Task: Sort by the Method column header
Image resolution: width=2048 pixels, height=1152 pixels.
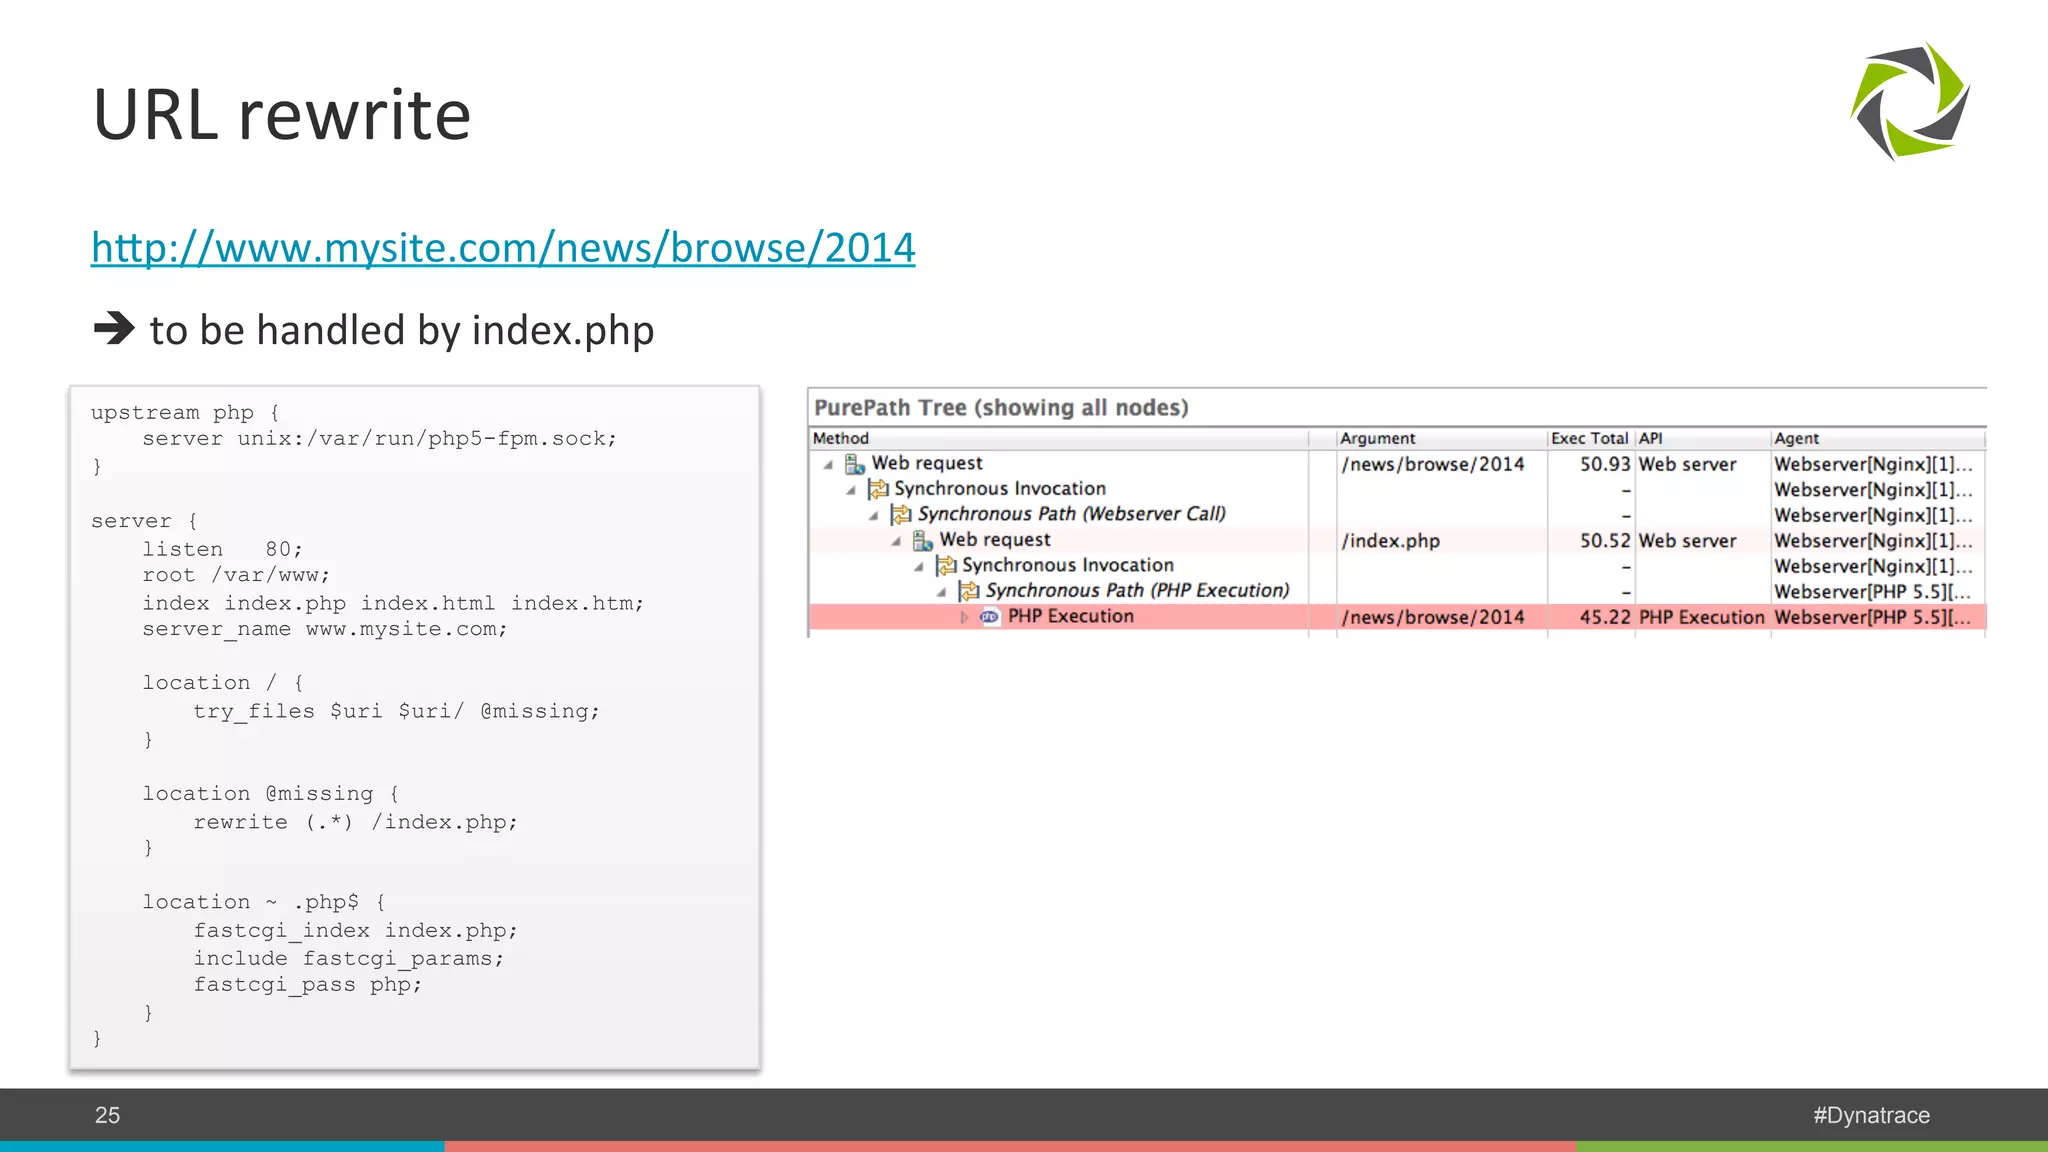Action: pyautogui.click(x=1059, y=438)
